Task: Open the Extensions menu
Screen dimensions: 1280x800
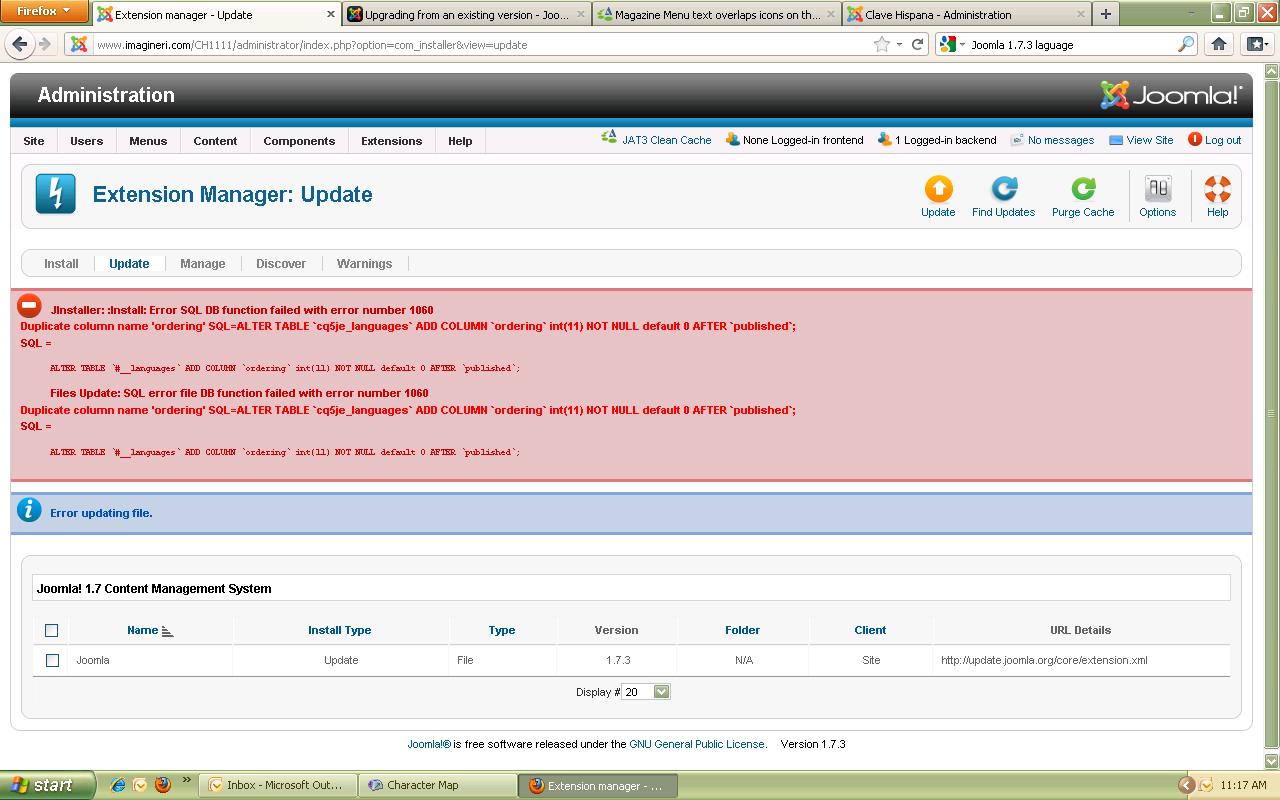Action: (392, 141)
